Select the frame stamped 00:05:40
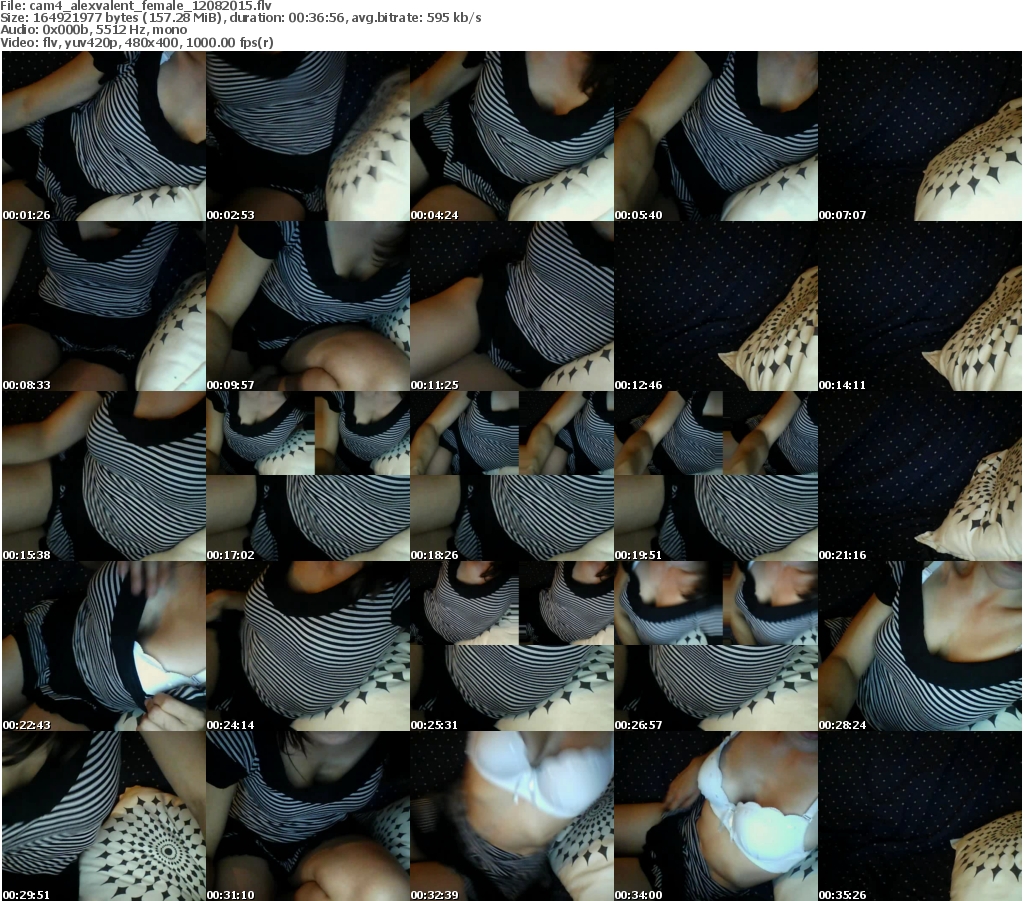Screen dimensions: 1024x901 [x=716, y=136]
